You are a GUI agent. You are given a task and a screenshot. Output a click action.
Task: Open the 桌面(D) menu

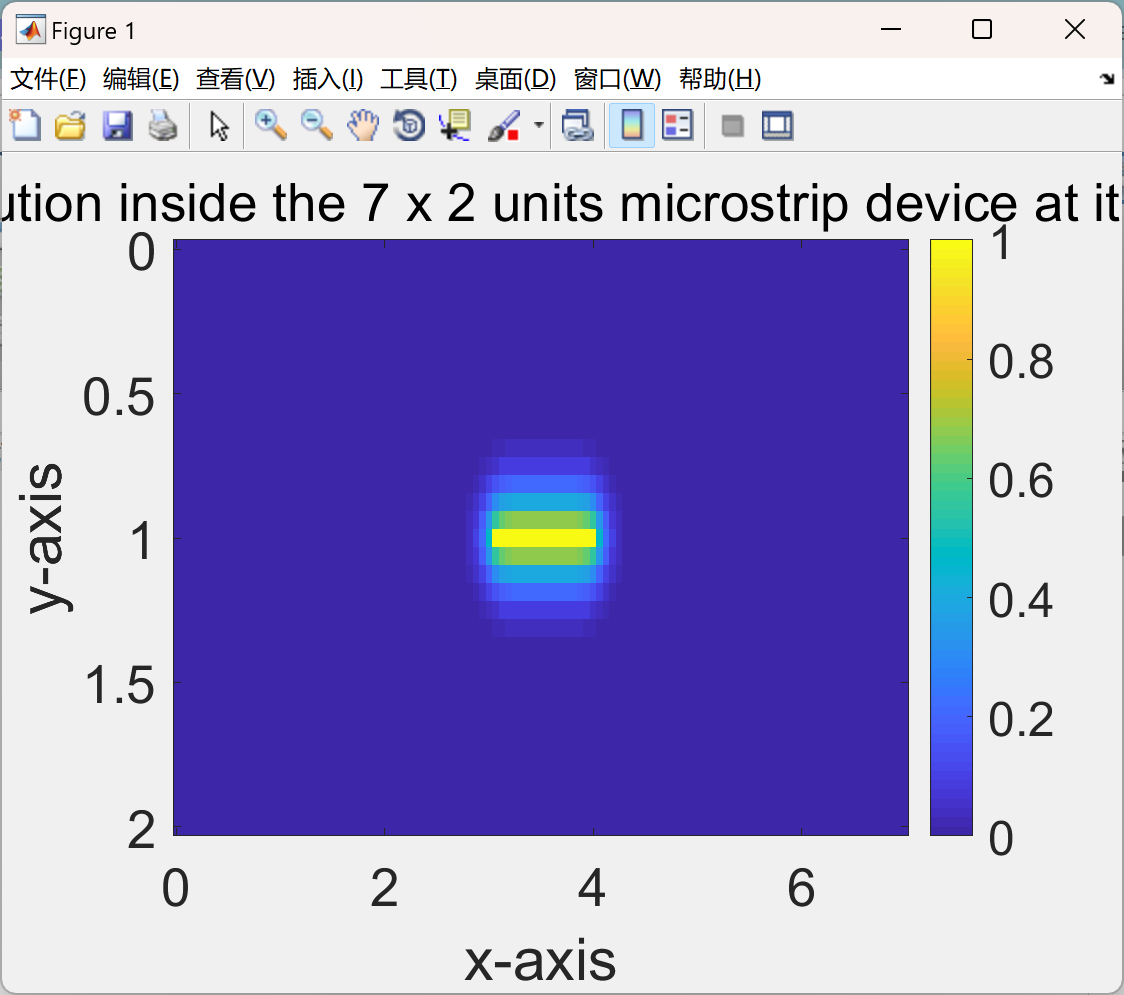[x=515, y=79]
